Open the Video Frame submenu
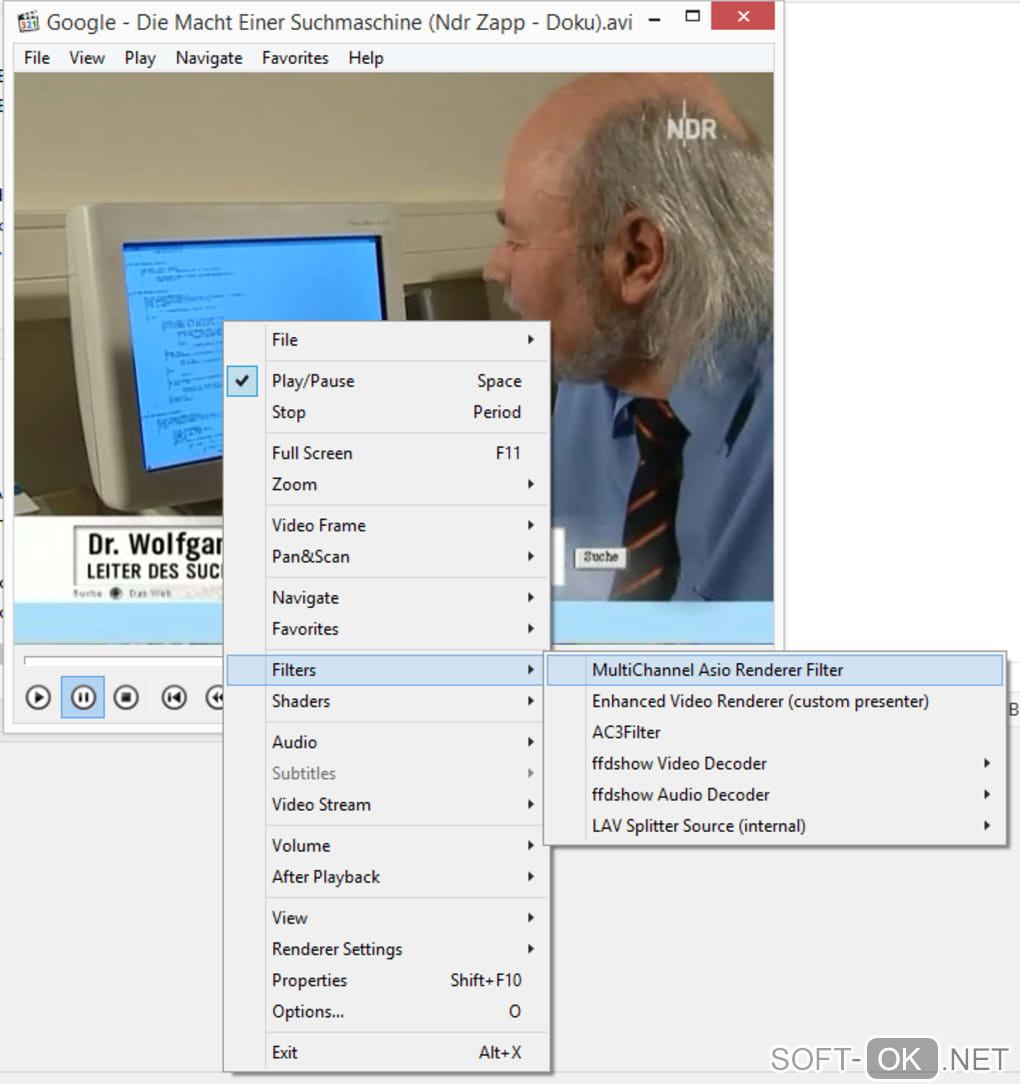This screenshot has width=1020, height=1084. 387,525
